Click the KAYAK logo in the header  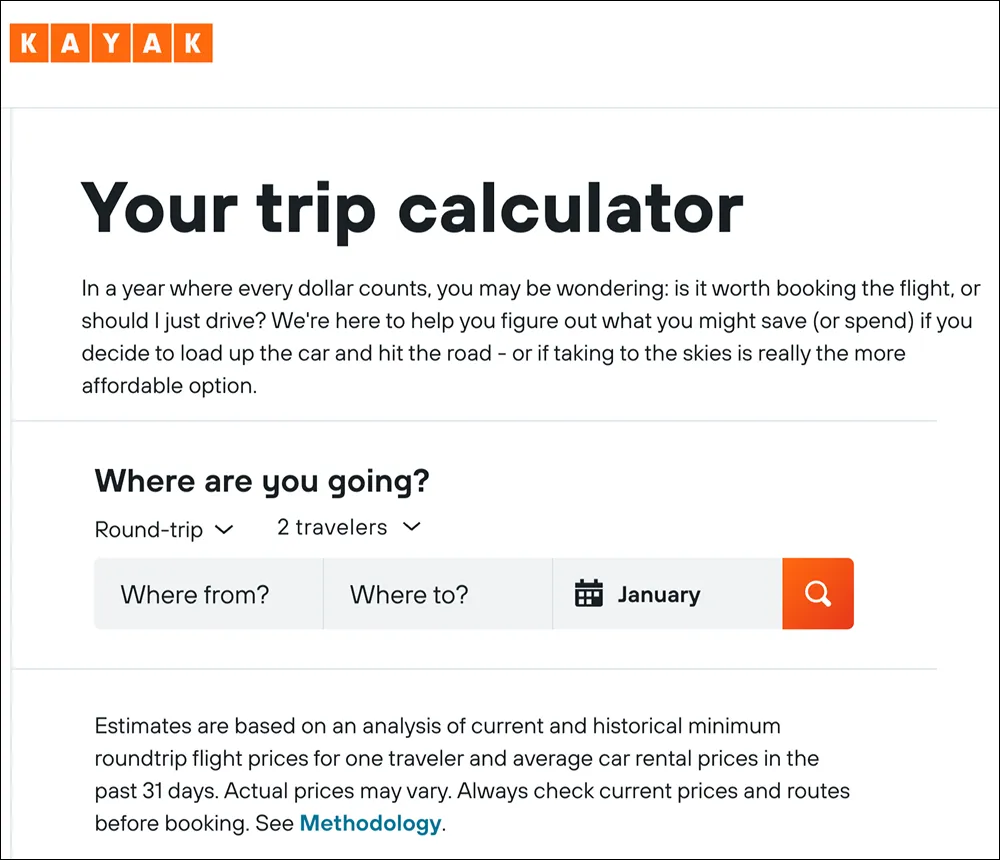110,43
